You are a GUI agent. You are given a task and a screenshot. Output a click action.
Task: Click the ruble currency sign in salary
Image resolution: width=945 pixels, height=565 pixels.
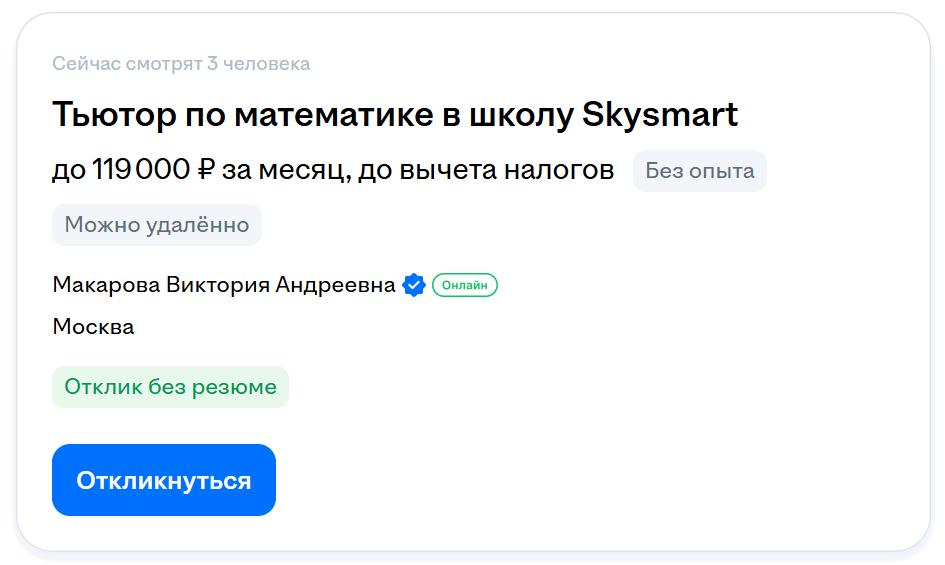pos(206,169)
